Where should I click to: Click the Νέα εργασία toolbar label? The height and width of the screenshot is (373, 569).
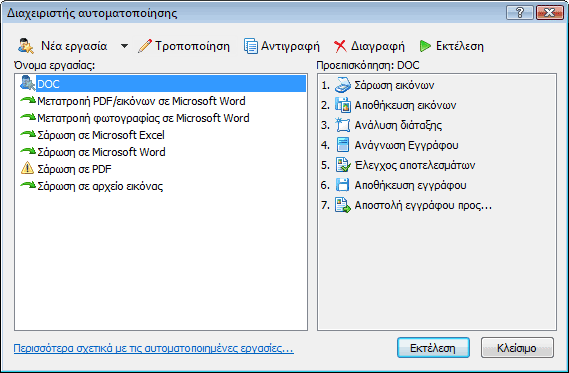coord(74,46)
